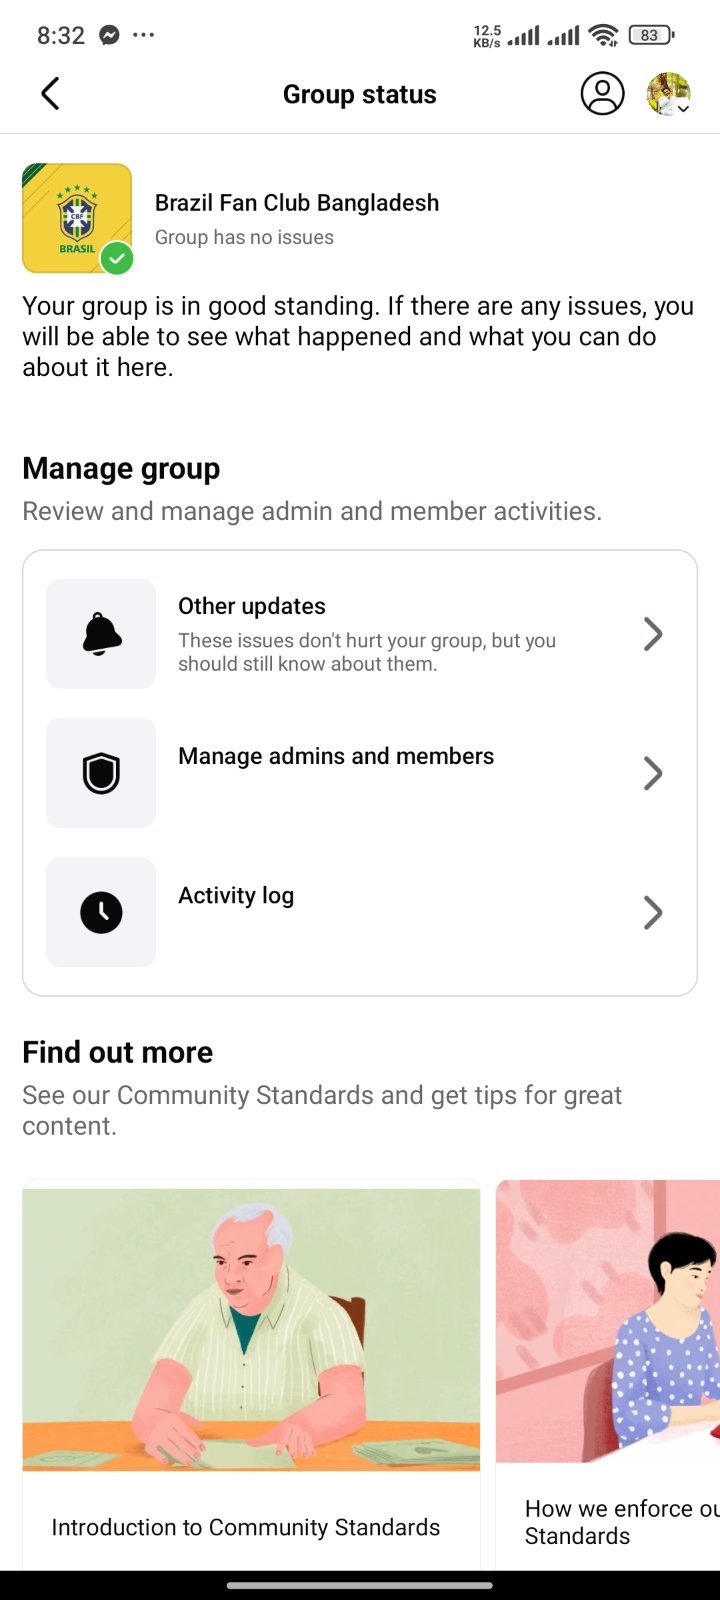Open Activity log via right chevron
Viewport: 720px width, 1600px height.
653,912
